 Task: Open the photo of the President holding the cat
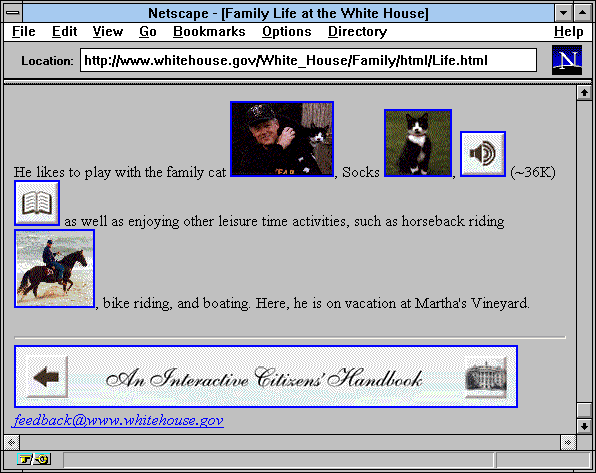282,139
